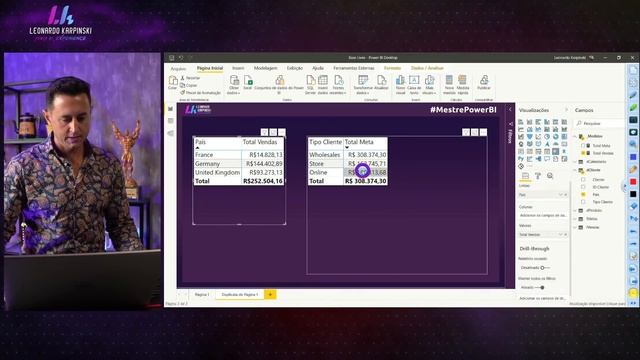Viewport: 640px width, 360px height.
Task: Open the Analytics magnifier pane tab
Action: 550,176
